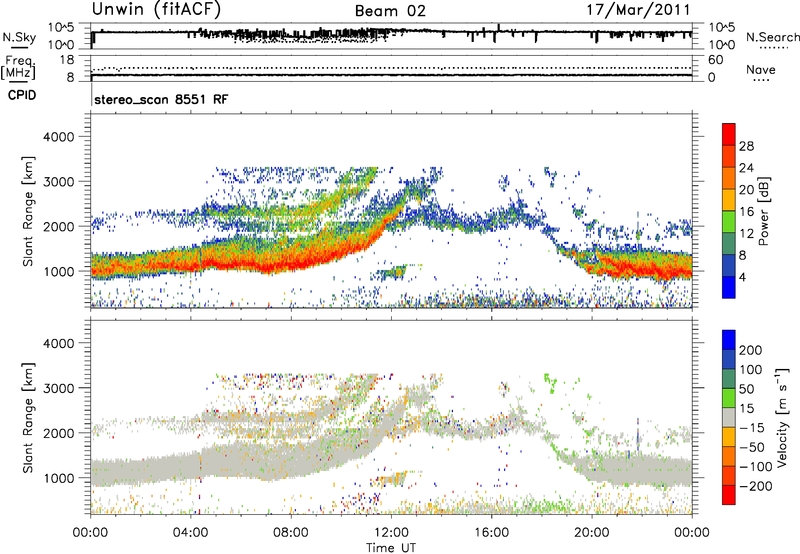Screen dimensions: 800x554
Task: Click the '28' value on Power colorbar
Action: pyautogui.click(x=746, y=146)
